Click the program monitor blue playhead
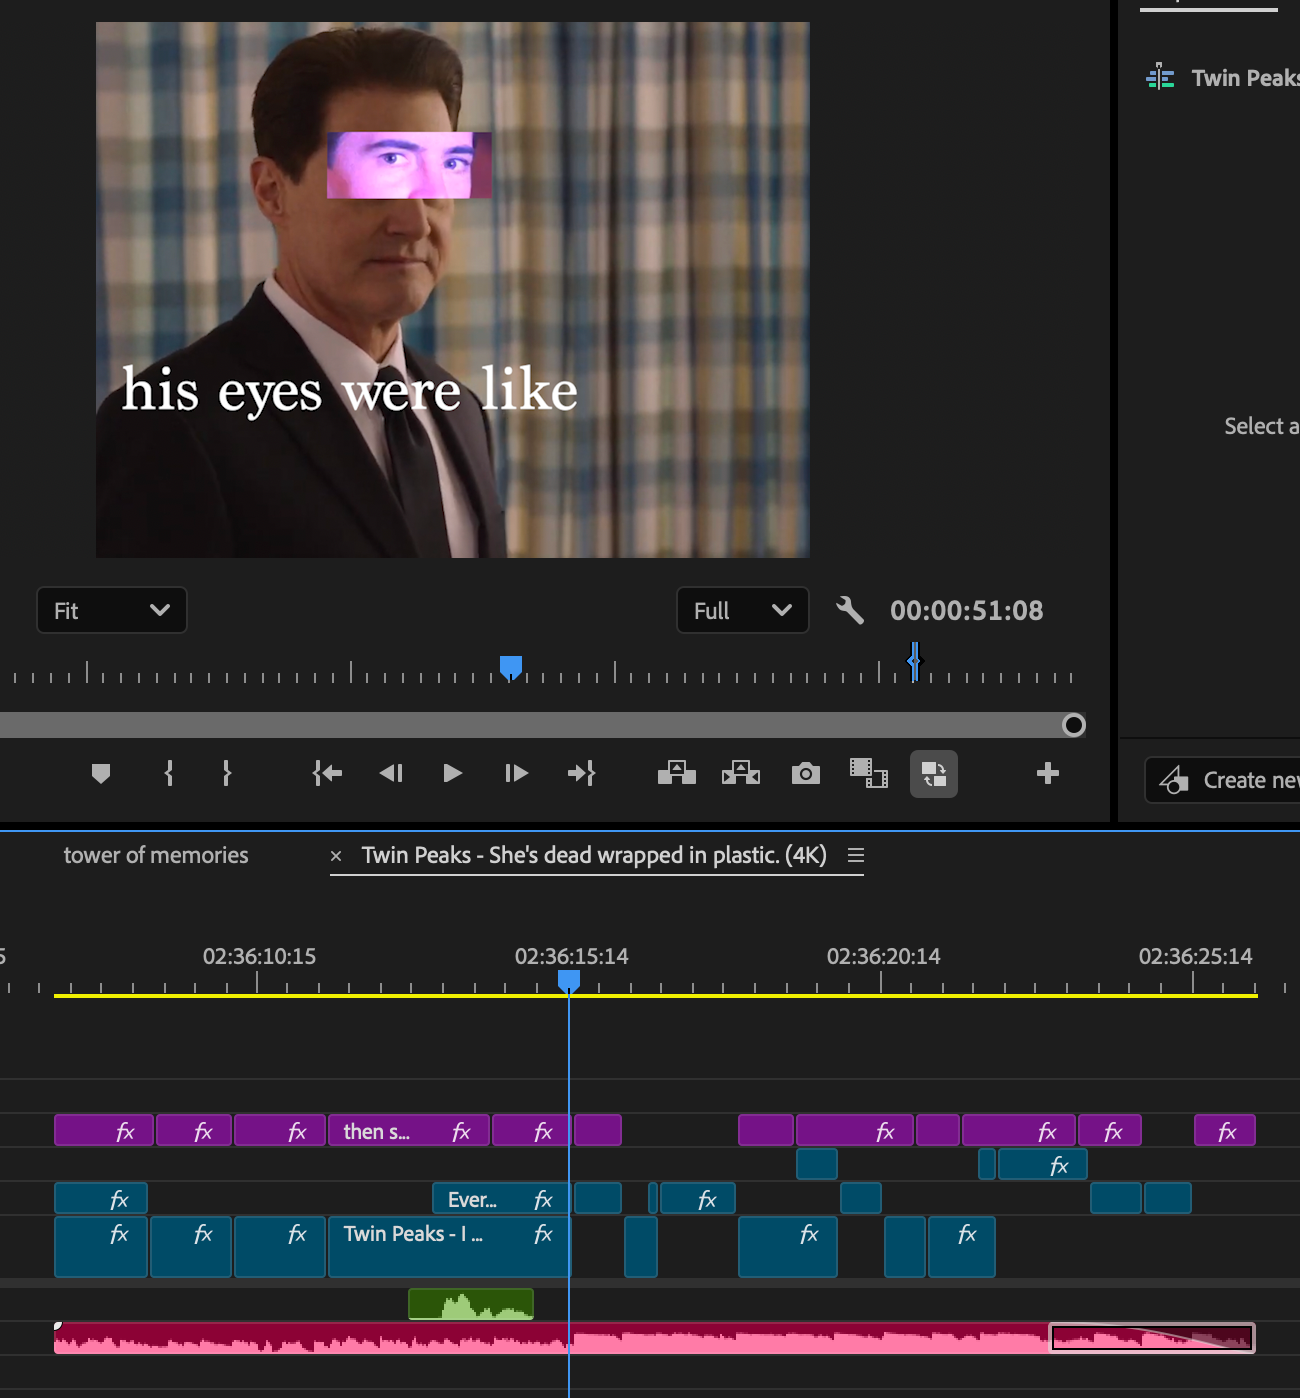 pos(511,667)
